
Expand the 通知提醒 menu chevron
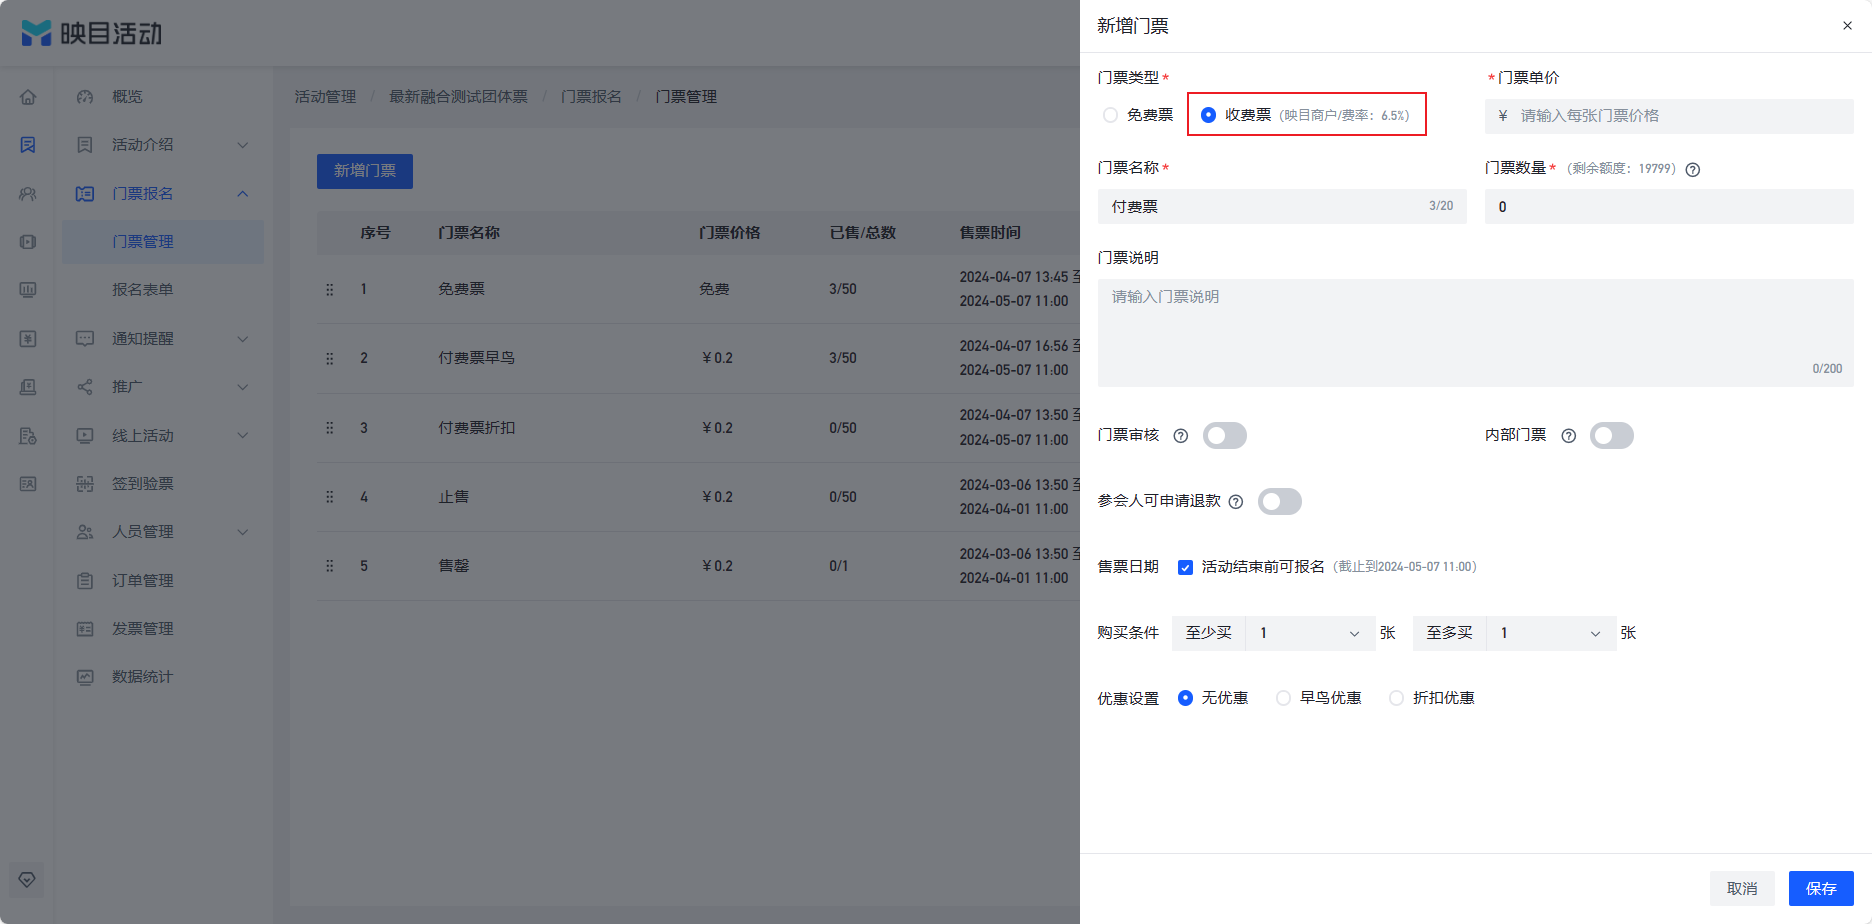click(x=243, y=339)
